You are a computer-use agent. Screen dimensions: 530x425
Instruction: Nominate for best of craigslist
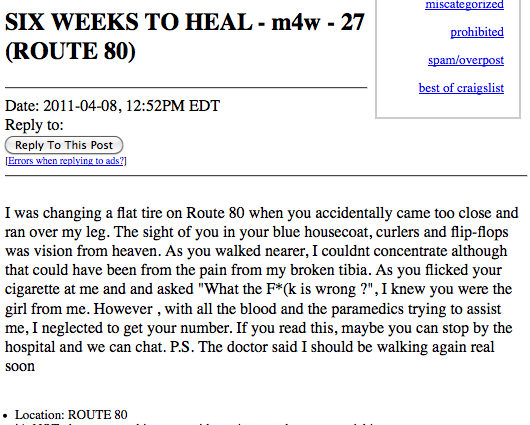(x=461, y=88)
